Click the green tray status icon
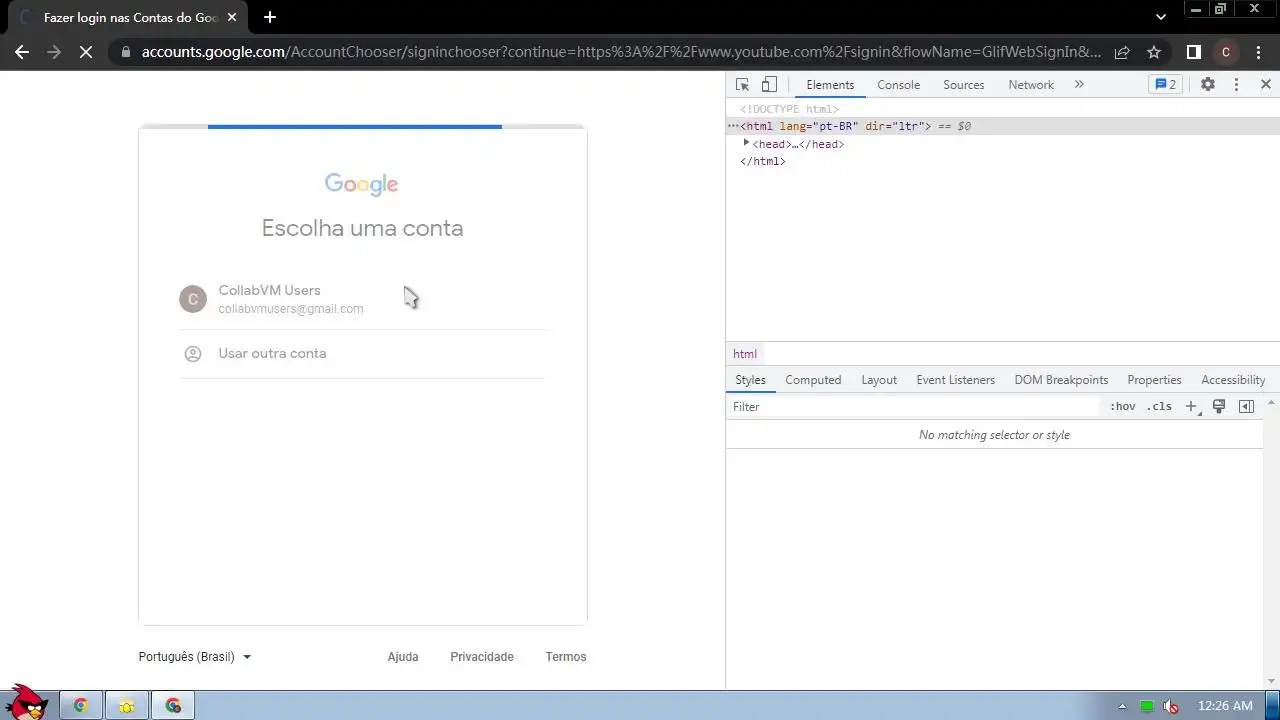The width and height of the screenshot is (1280, 720). coord(1147,706)
